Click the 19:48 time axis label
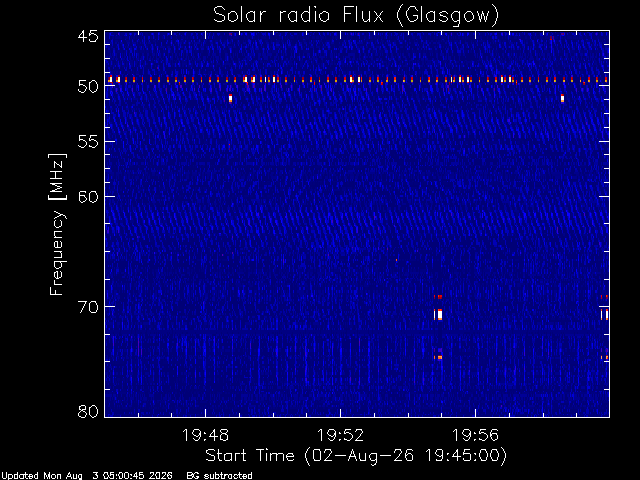This screenshot has height=480, width=640. click(x=205, y=435)
